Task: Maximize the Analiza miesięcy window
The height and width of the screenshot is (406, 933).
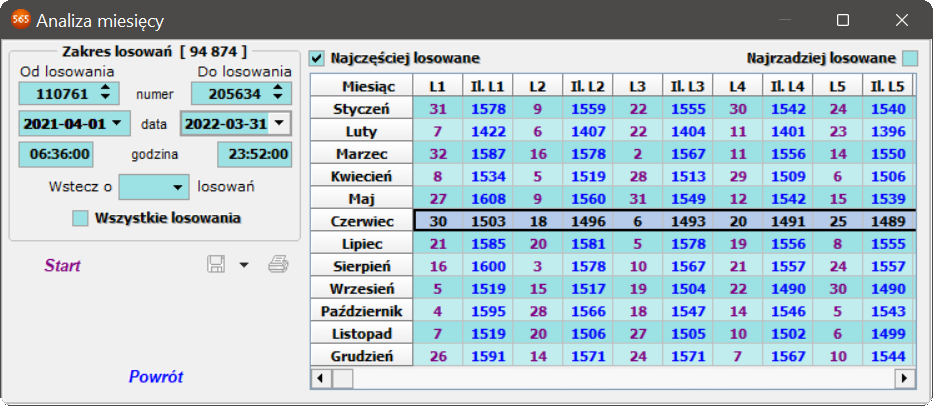Action: [843, 20]
